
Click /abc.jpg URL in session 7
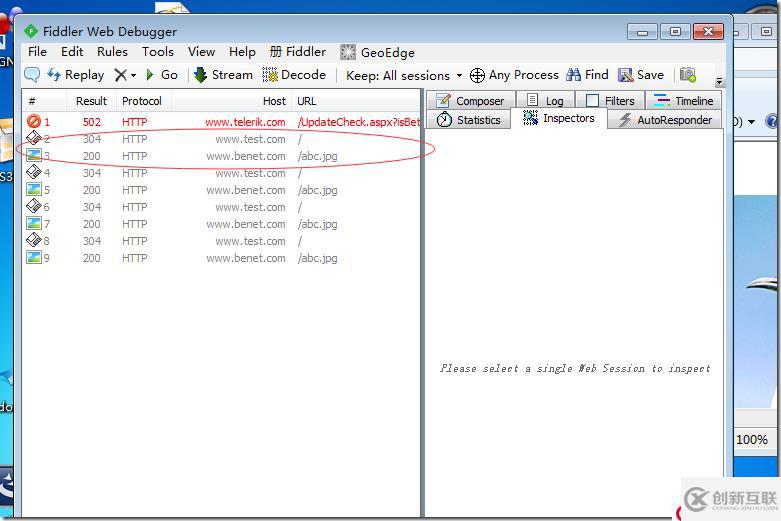317,224
